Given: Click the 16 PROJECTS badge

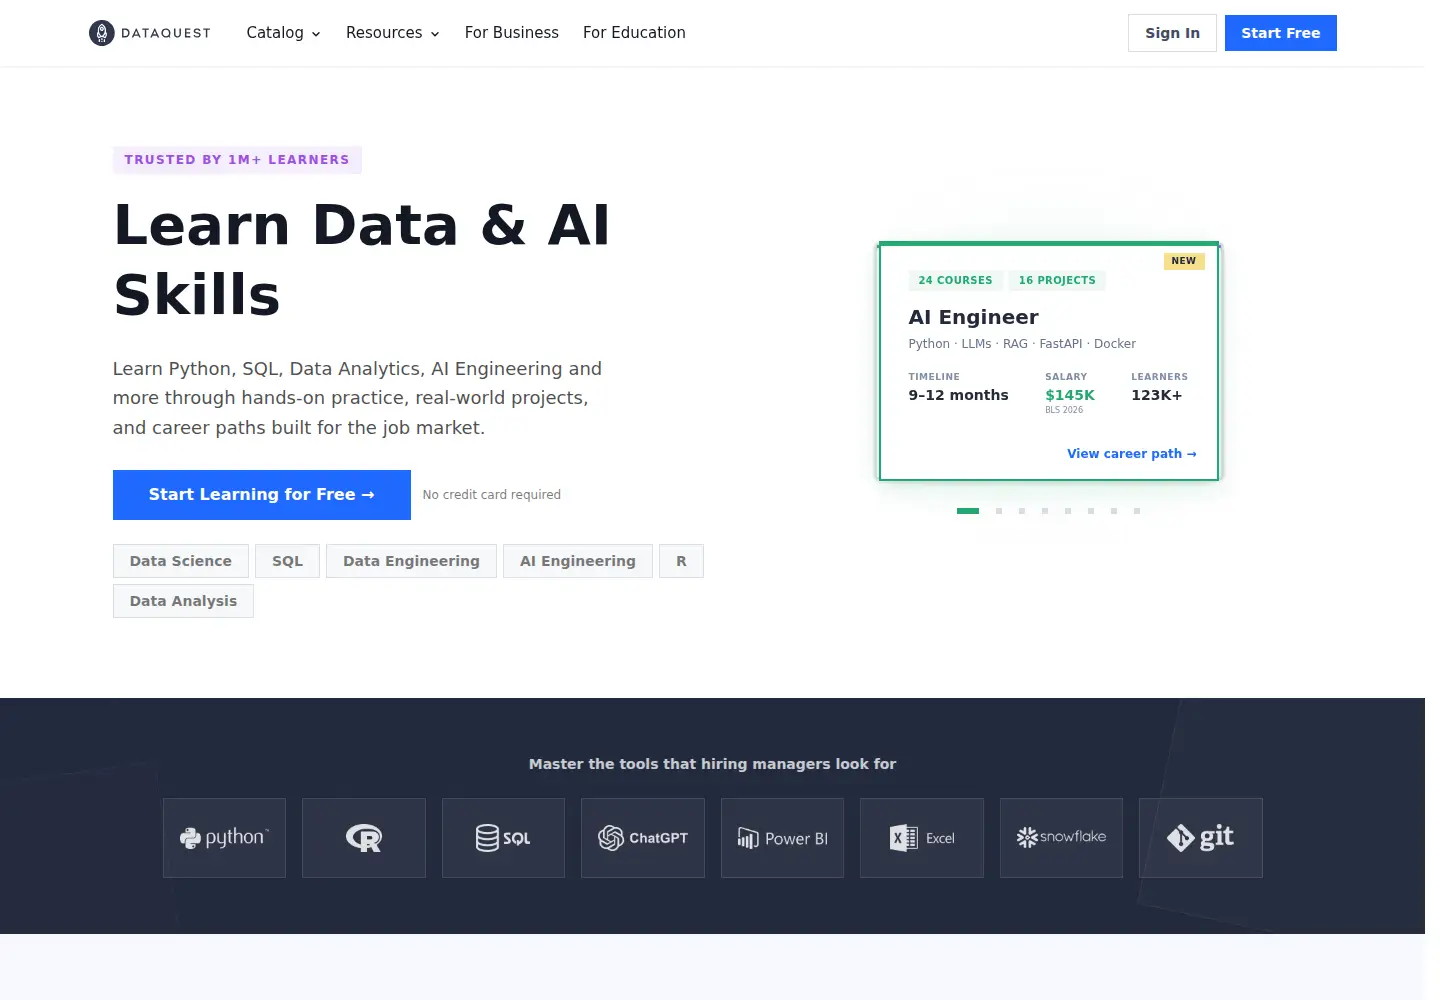Looking at the screenshot, I should [1057, 280].
